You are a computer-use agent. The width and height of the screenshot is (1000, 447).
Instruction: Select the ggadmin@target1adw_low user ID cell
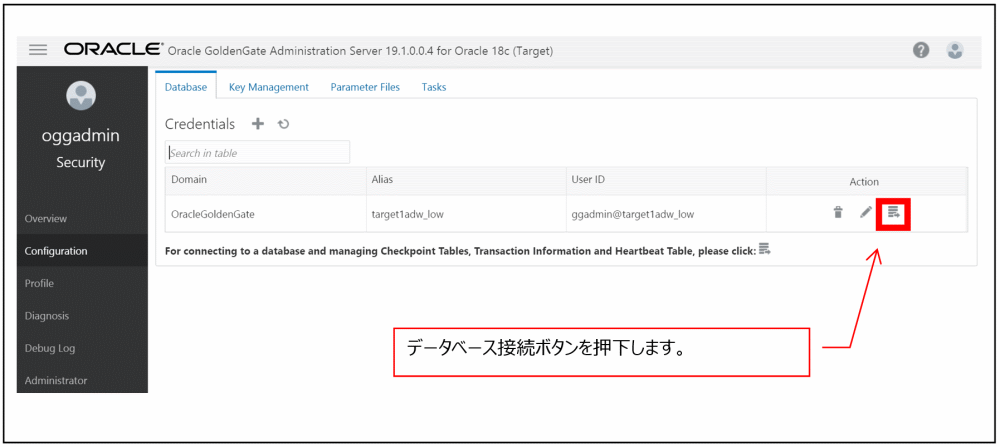(666, 214)
